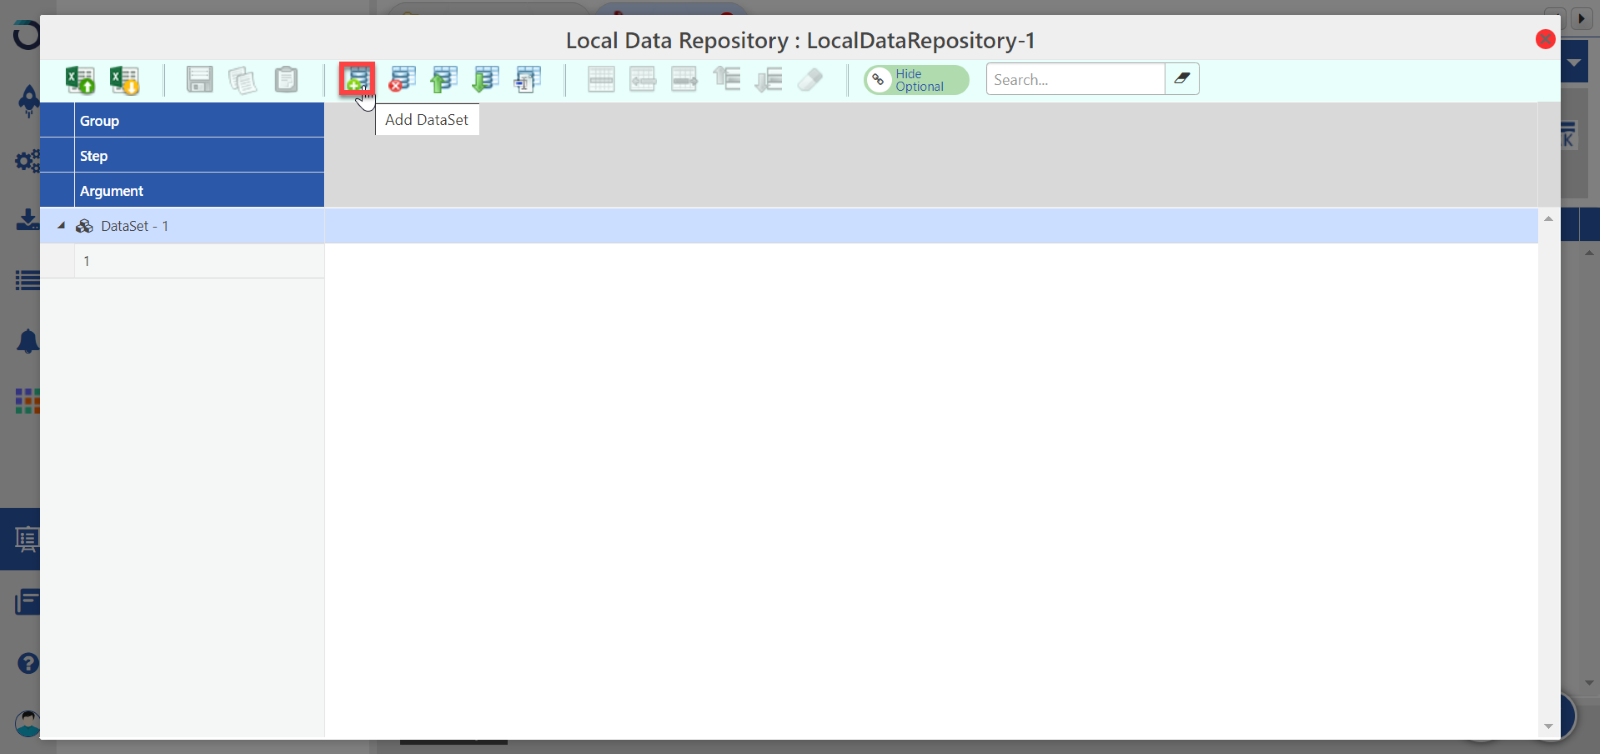
Task: Click inside the Search input field
Action: (x=1075, y=80)
